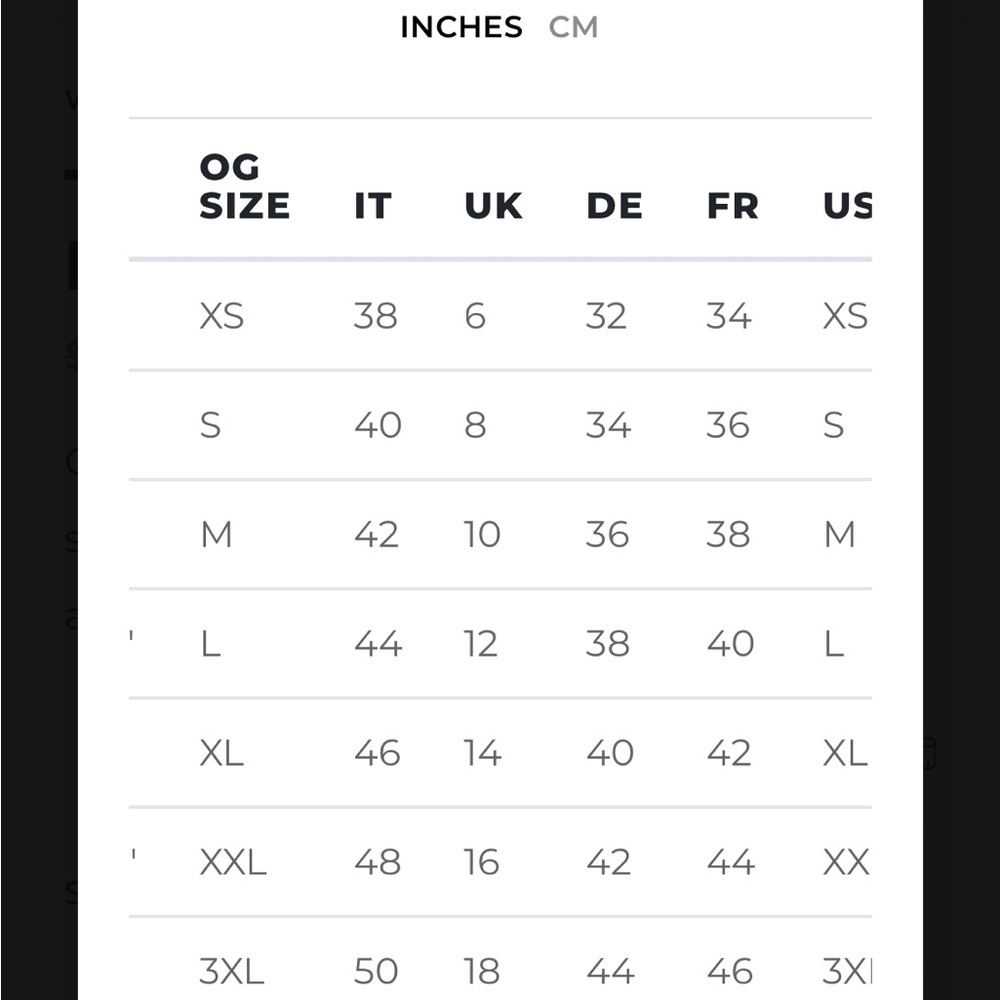Viewport: 1000px width, 1000px height.
Task: Switch size units to CM
Action: pyautogui.click(x=573, y=27)
